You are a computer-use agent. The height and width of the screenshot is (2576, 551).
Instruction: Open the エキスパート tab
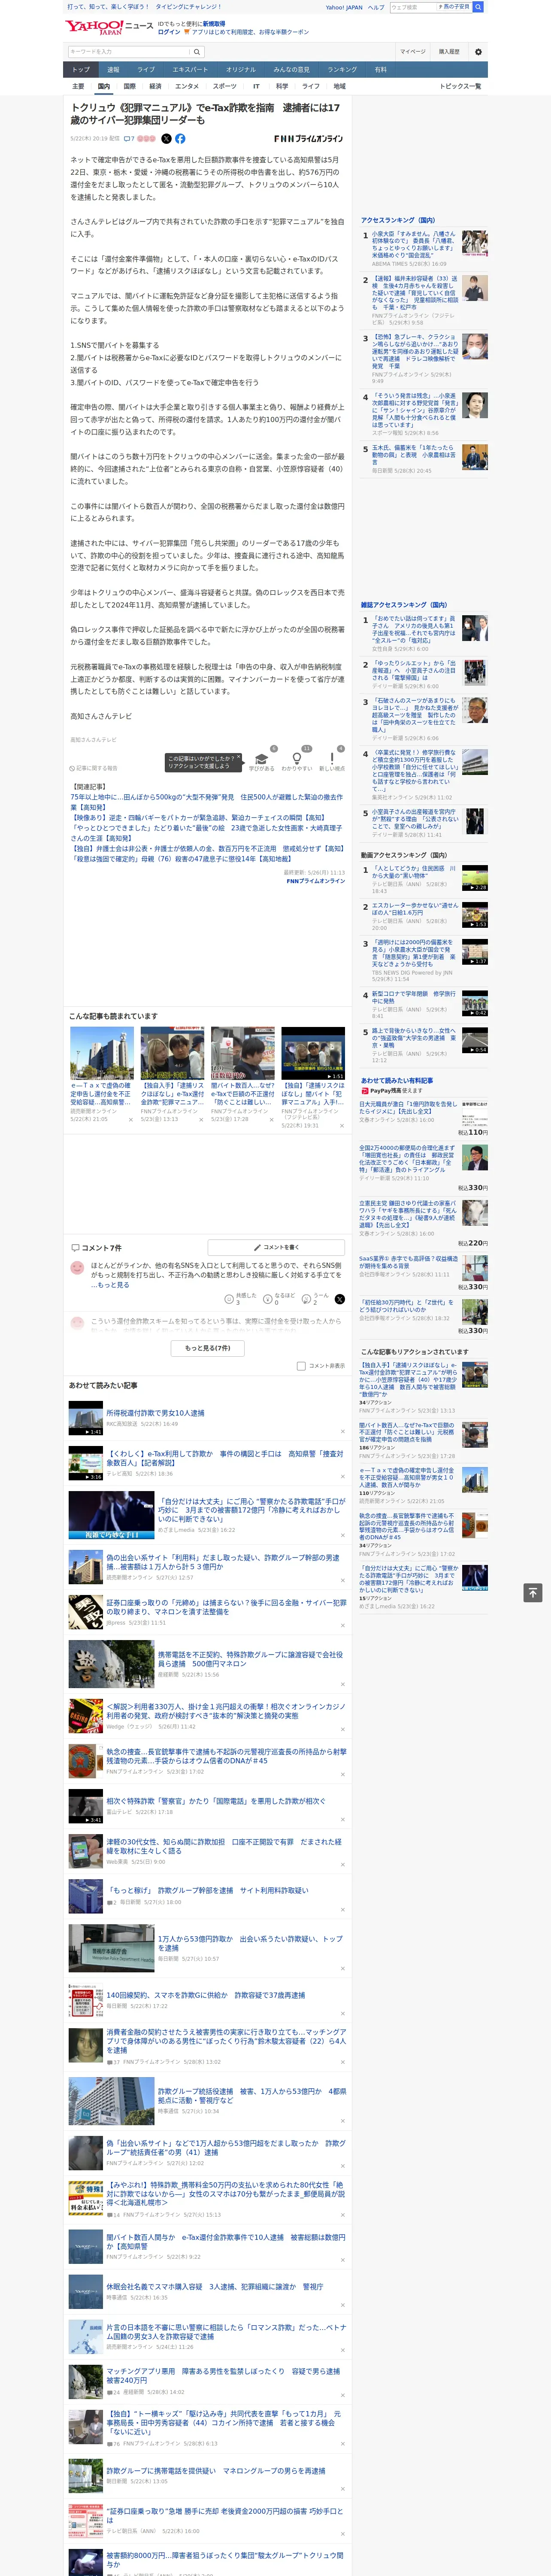(190, 70)
